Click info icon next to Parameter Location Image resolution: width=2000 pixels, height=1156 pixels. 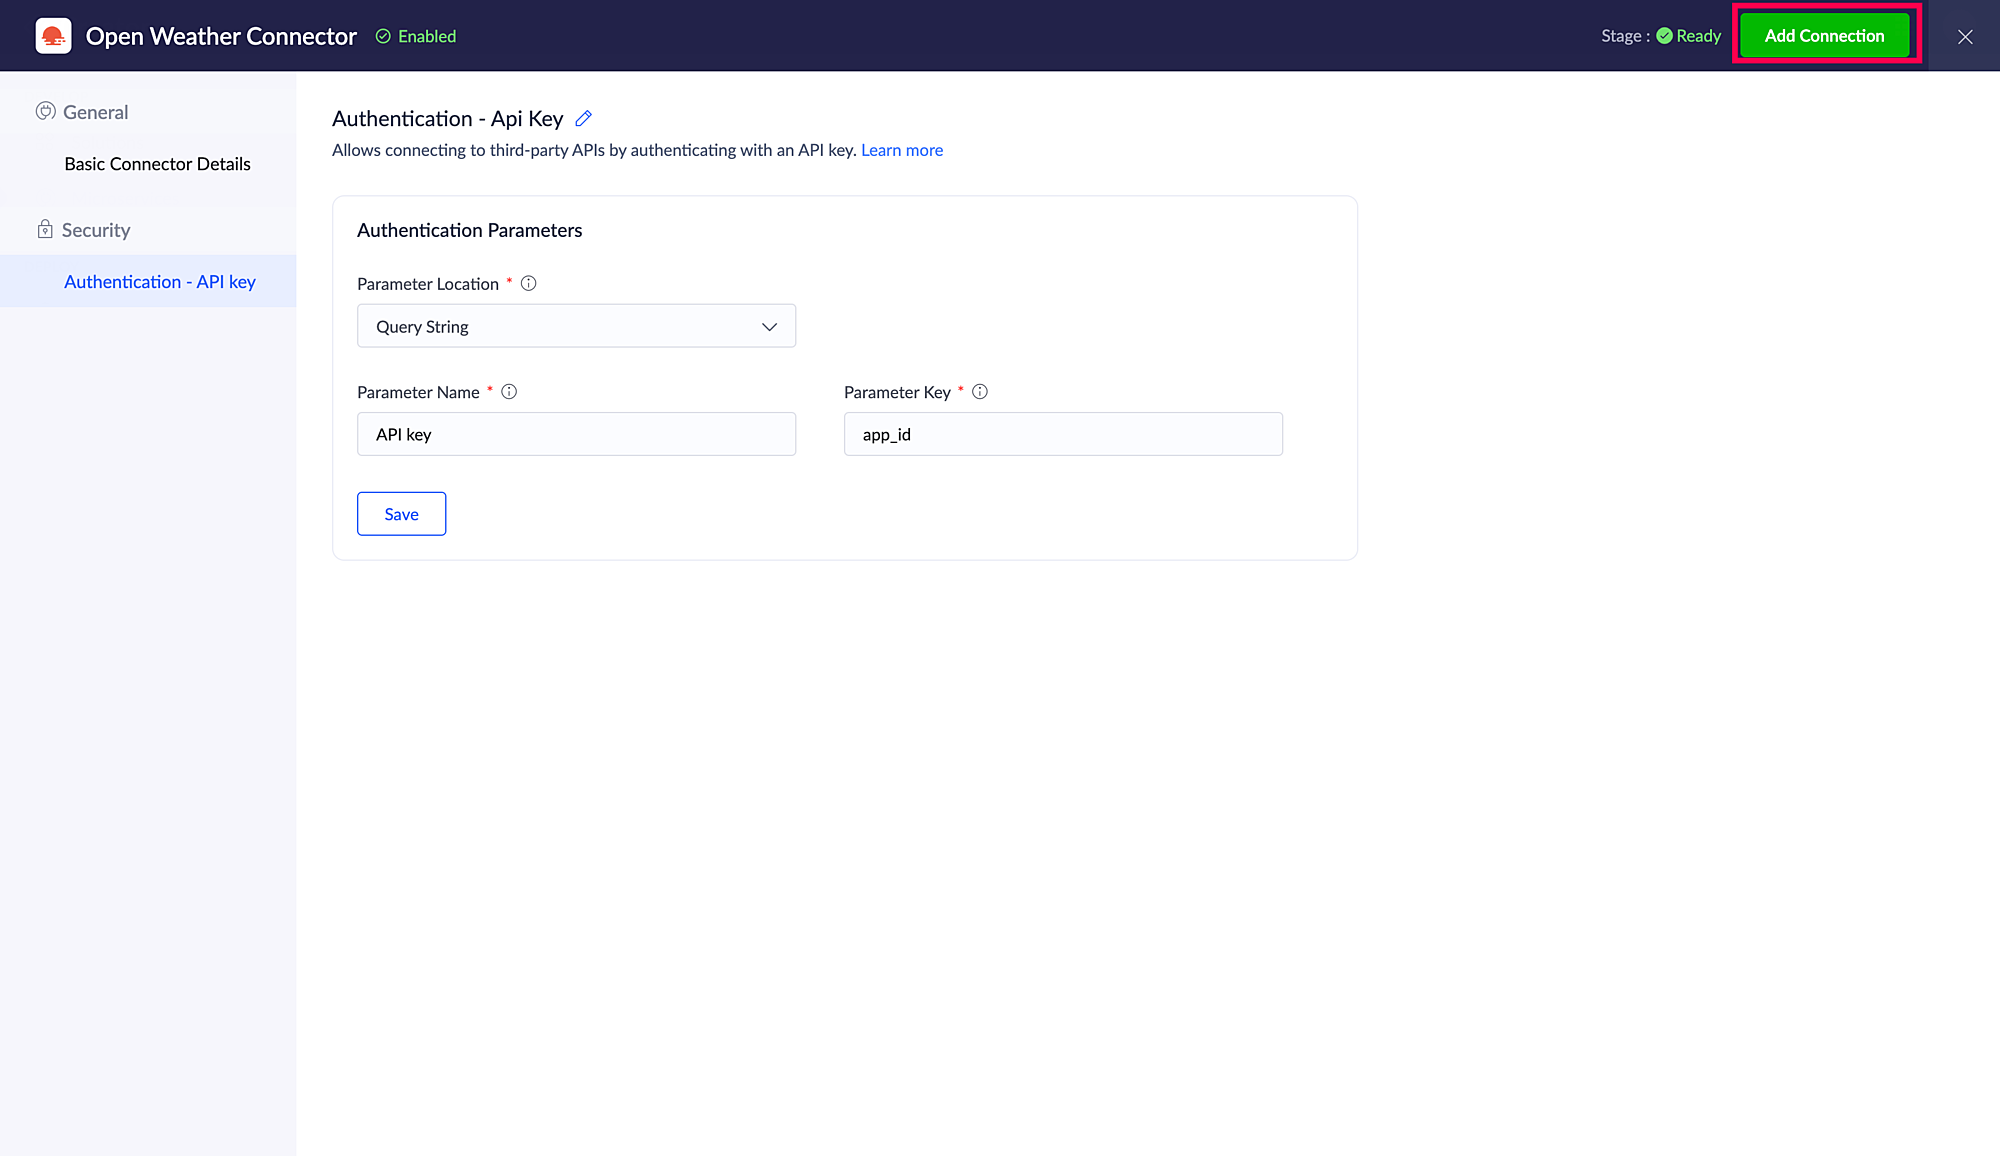point(529,284)
